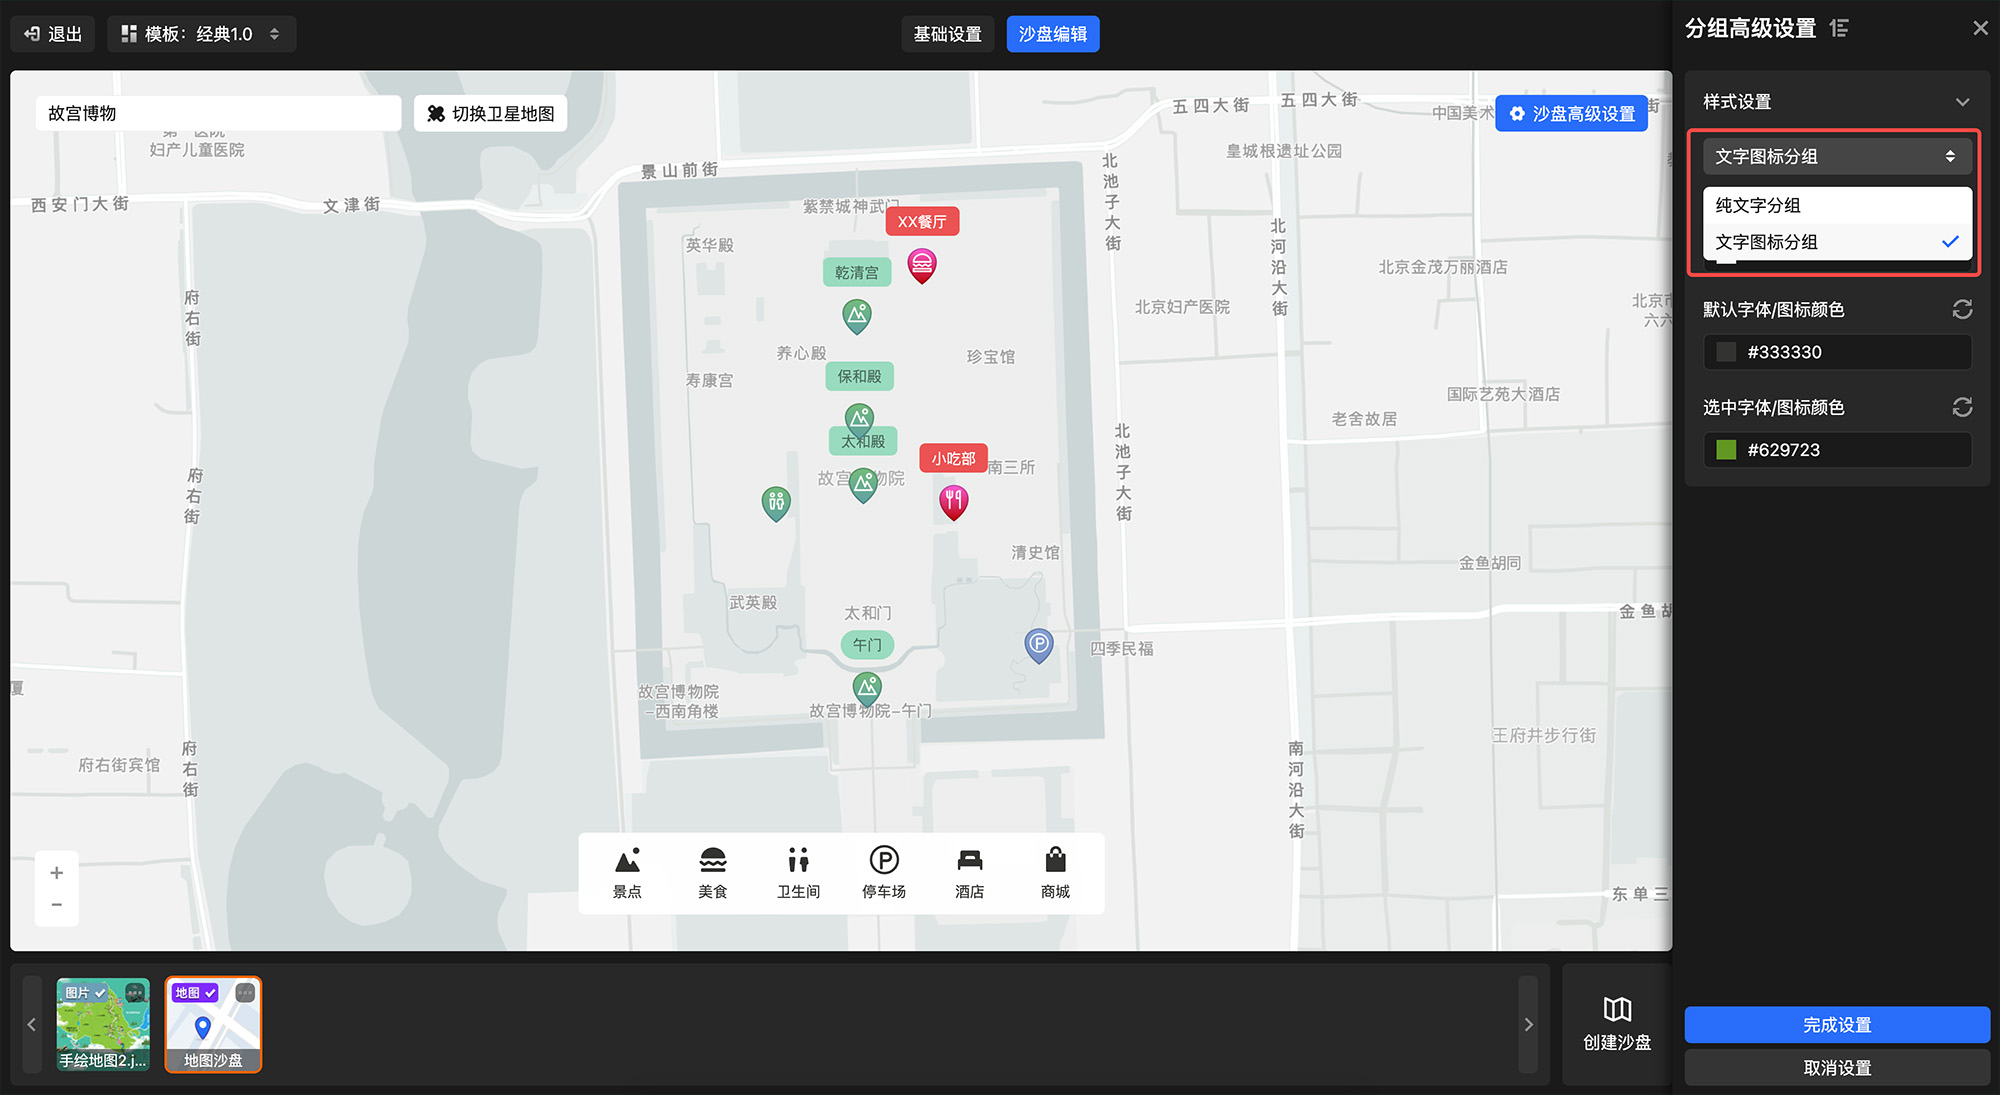Switch to the 基础设置 tab
Screen dimensions: 2000x1095
click(x=947, y=34)
